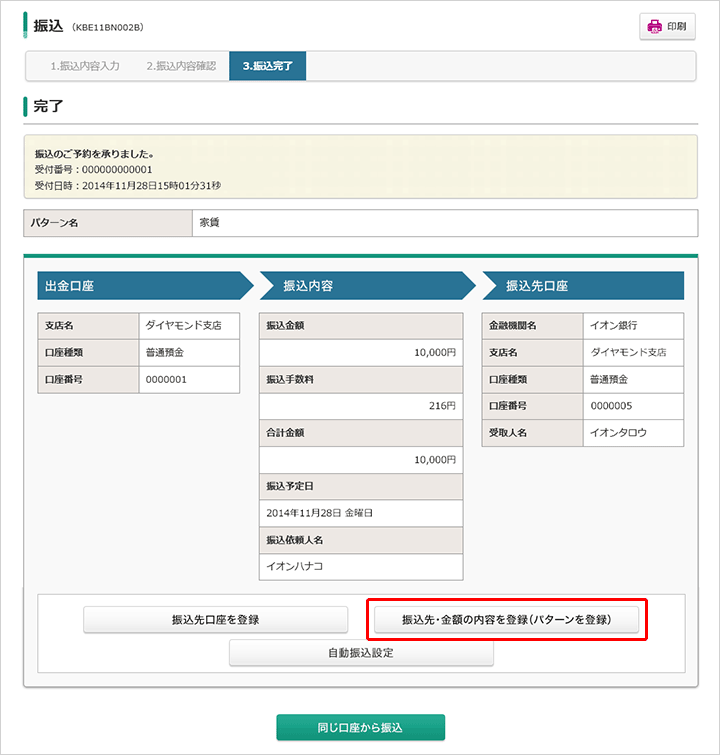Select the active 3.振込完了 tab
The width and height of the screenshot is (720, 755).
point(267,66)
